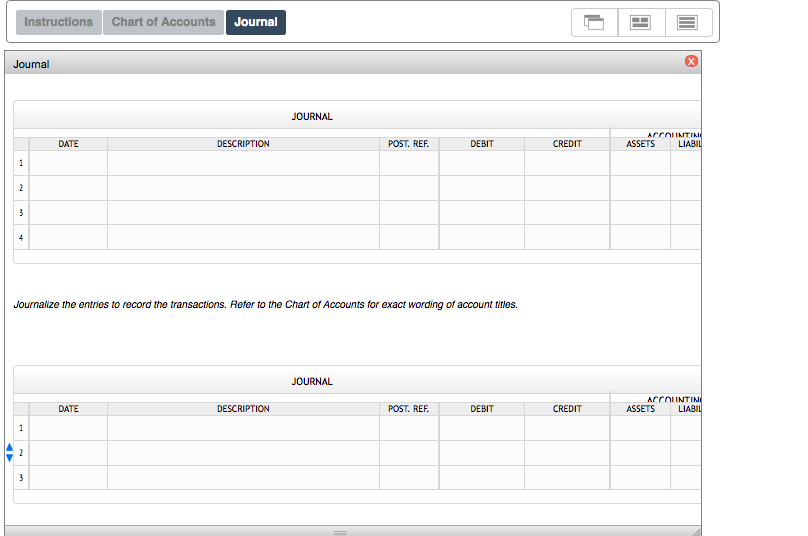
Task: Click the corner resize grip of Journal panel
Action: [696, 531]
